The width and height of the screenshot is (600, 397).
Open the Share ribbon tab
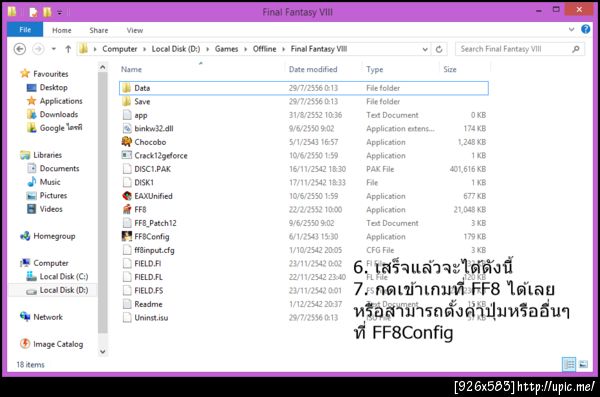(99, 30)
